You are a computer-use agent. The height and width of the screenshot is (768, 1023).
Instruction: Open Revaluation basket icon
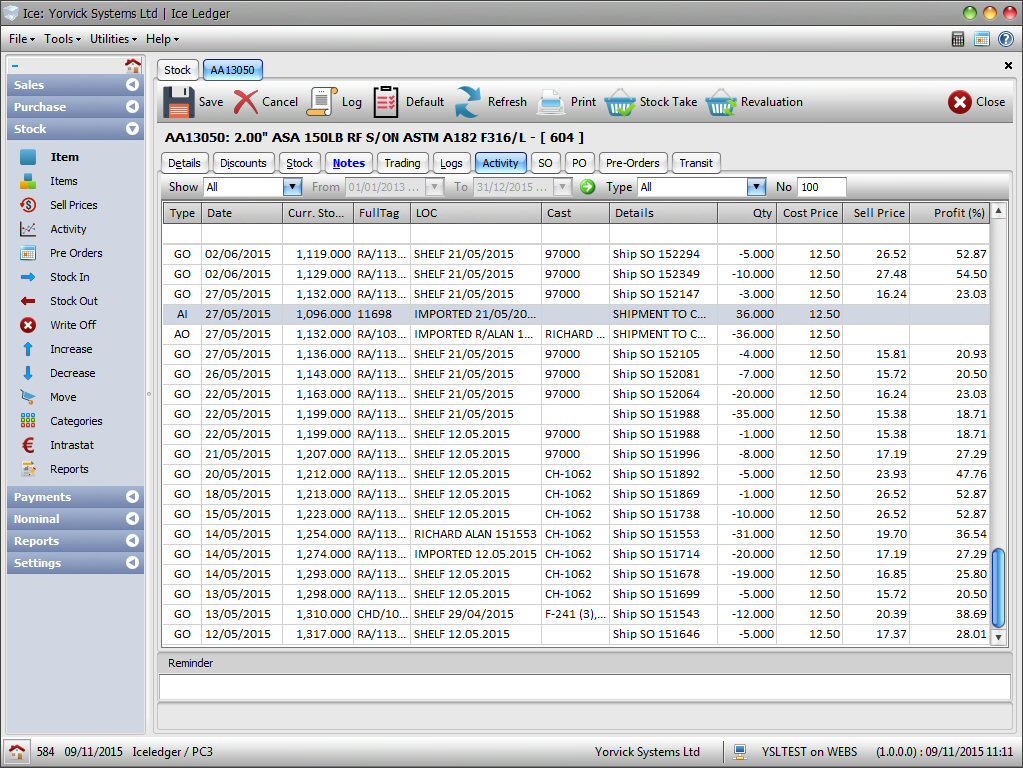pos(721,102)
